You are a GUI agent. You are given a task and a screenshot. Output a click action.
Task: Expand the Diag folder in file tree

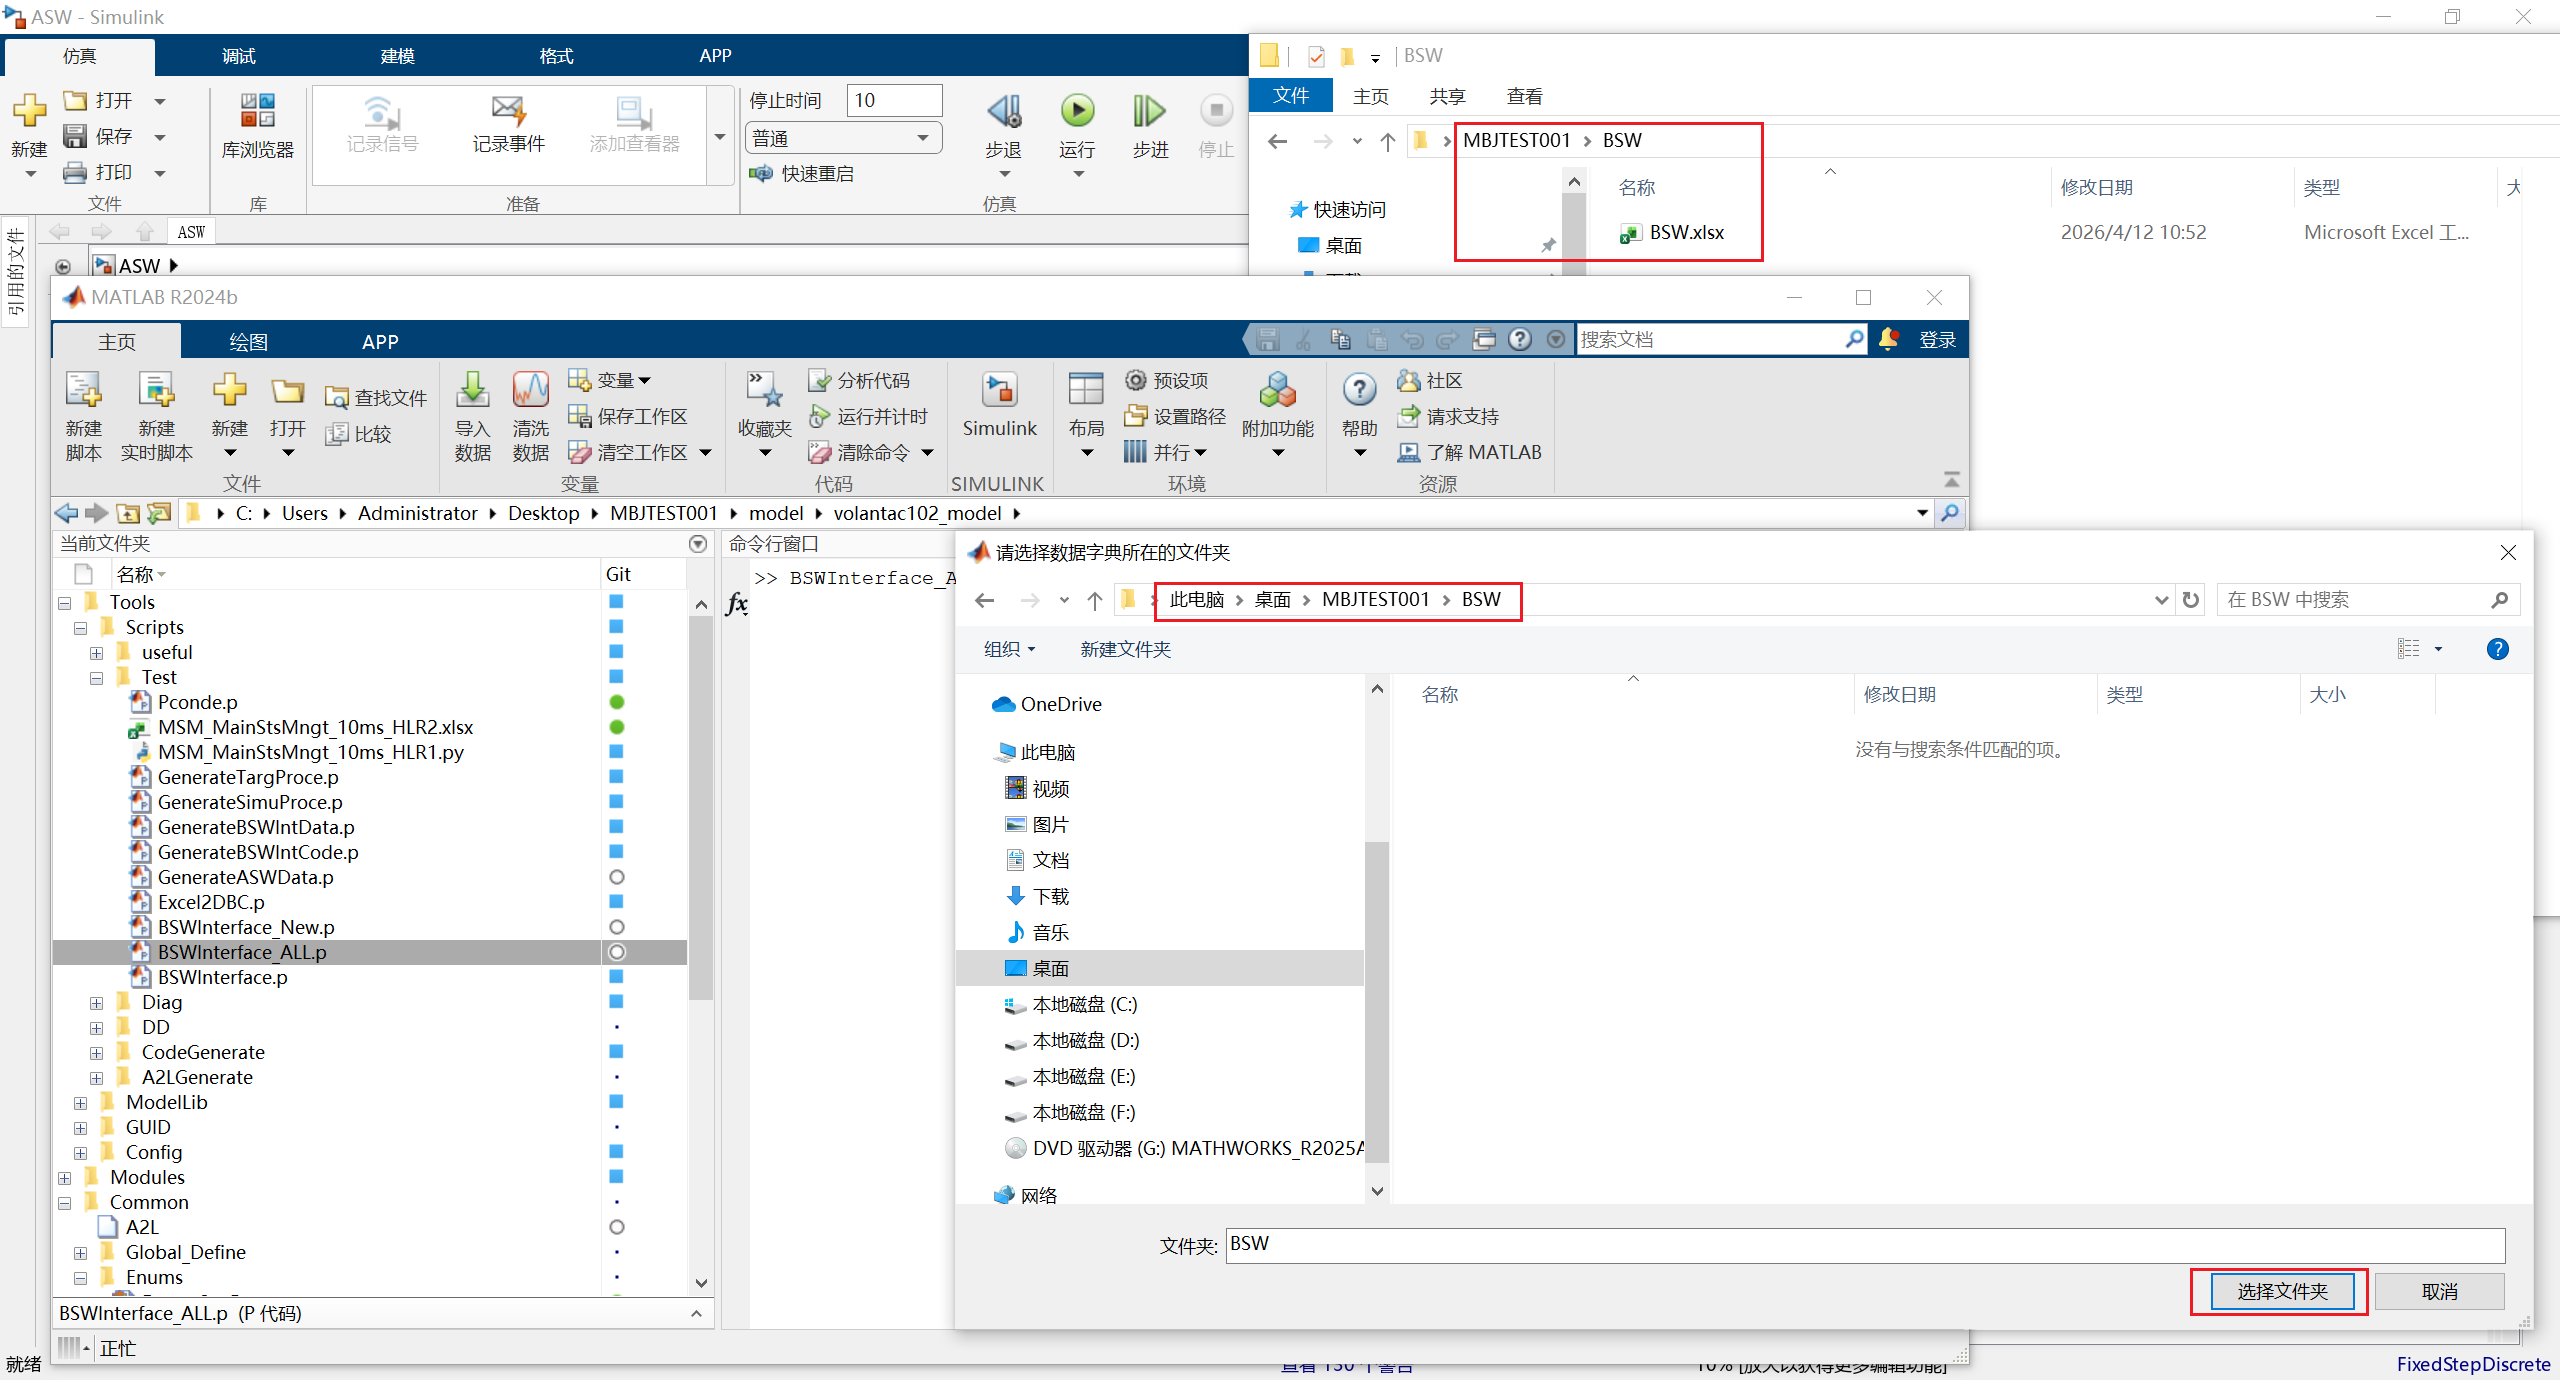(97, 1003)
